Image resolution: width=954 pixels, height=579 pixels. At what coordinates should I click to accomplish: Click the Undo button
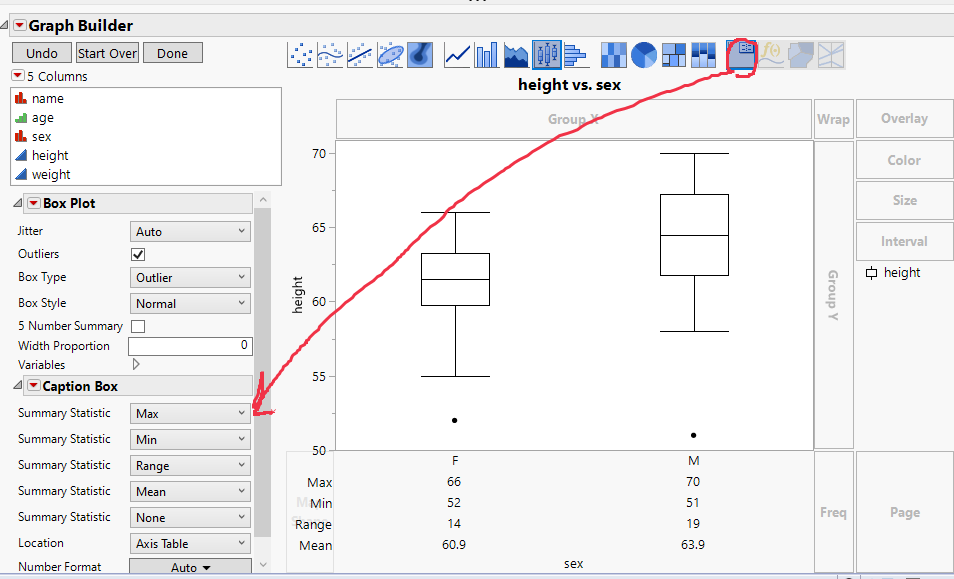40,52
